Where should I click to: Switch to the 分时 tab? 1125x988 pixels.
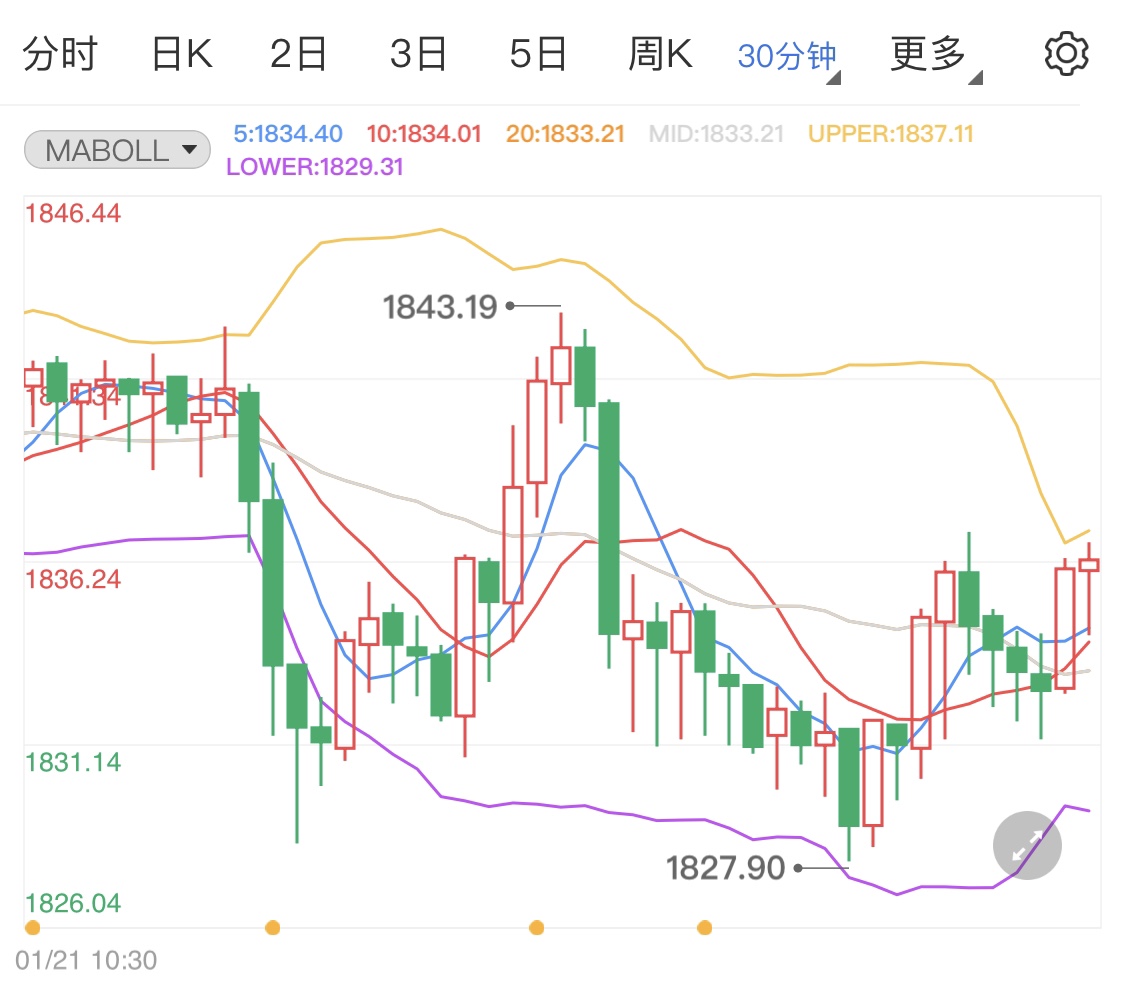[60, 54]
